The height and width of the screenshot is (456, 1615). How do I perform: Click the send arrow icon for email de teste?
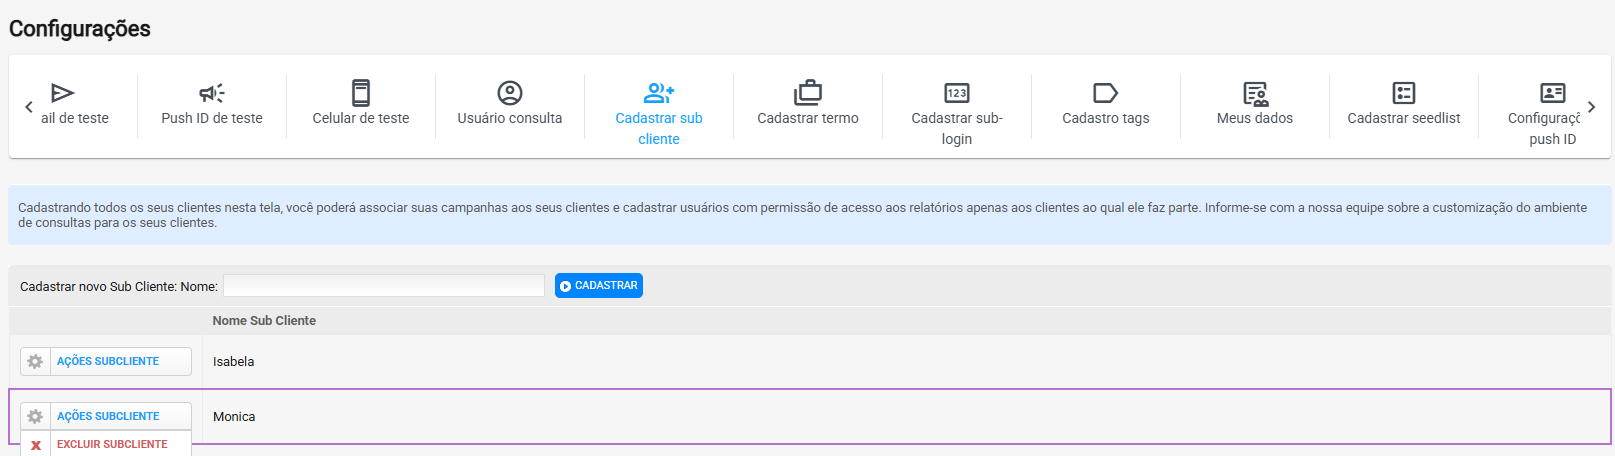tap(63, 93)
